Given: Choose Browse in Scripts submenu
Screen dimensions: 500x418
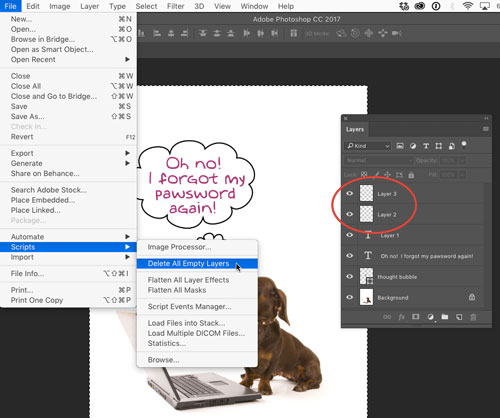Looking at the screenshot, I should [x=197, y=360].
